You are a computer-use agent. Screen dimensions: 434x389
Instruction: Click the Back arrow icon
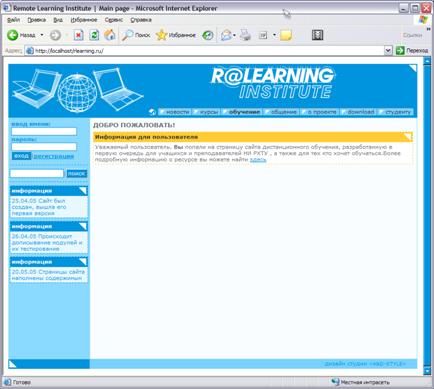pos(13,35)
